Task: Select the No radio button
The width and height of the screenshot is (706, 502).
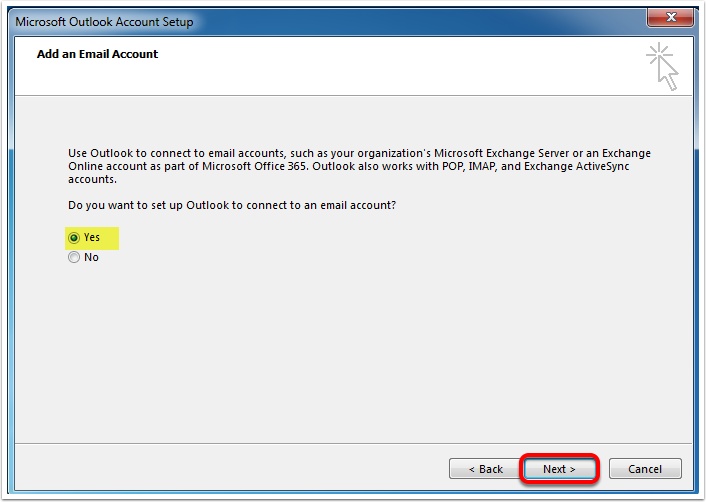Action: pos(74,257)
